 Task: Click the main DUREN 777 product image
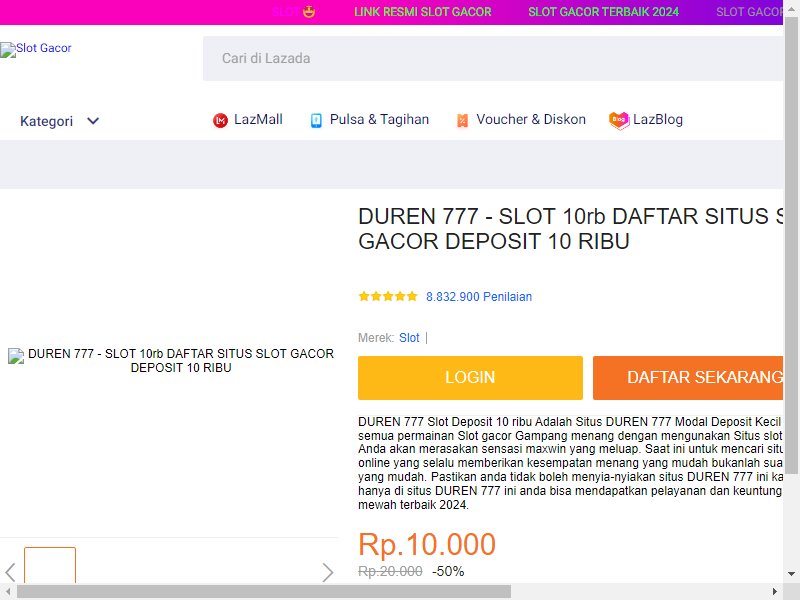point(171,361)
